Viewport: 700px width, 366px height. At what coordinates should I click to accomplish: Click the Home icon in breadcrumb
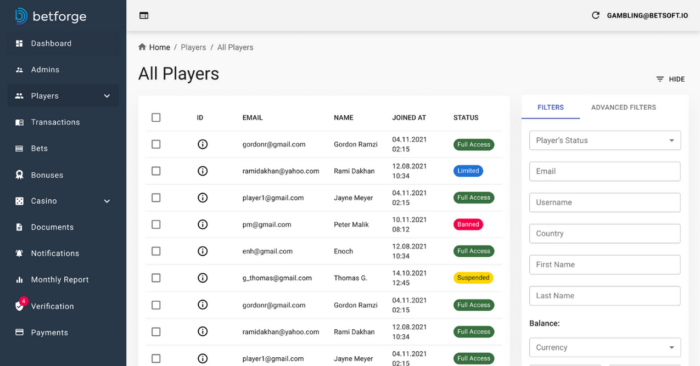click(142, 47)
